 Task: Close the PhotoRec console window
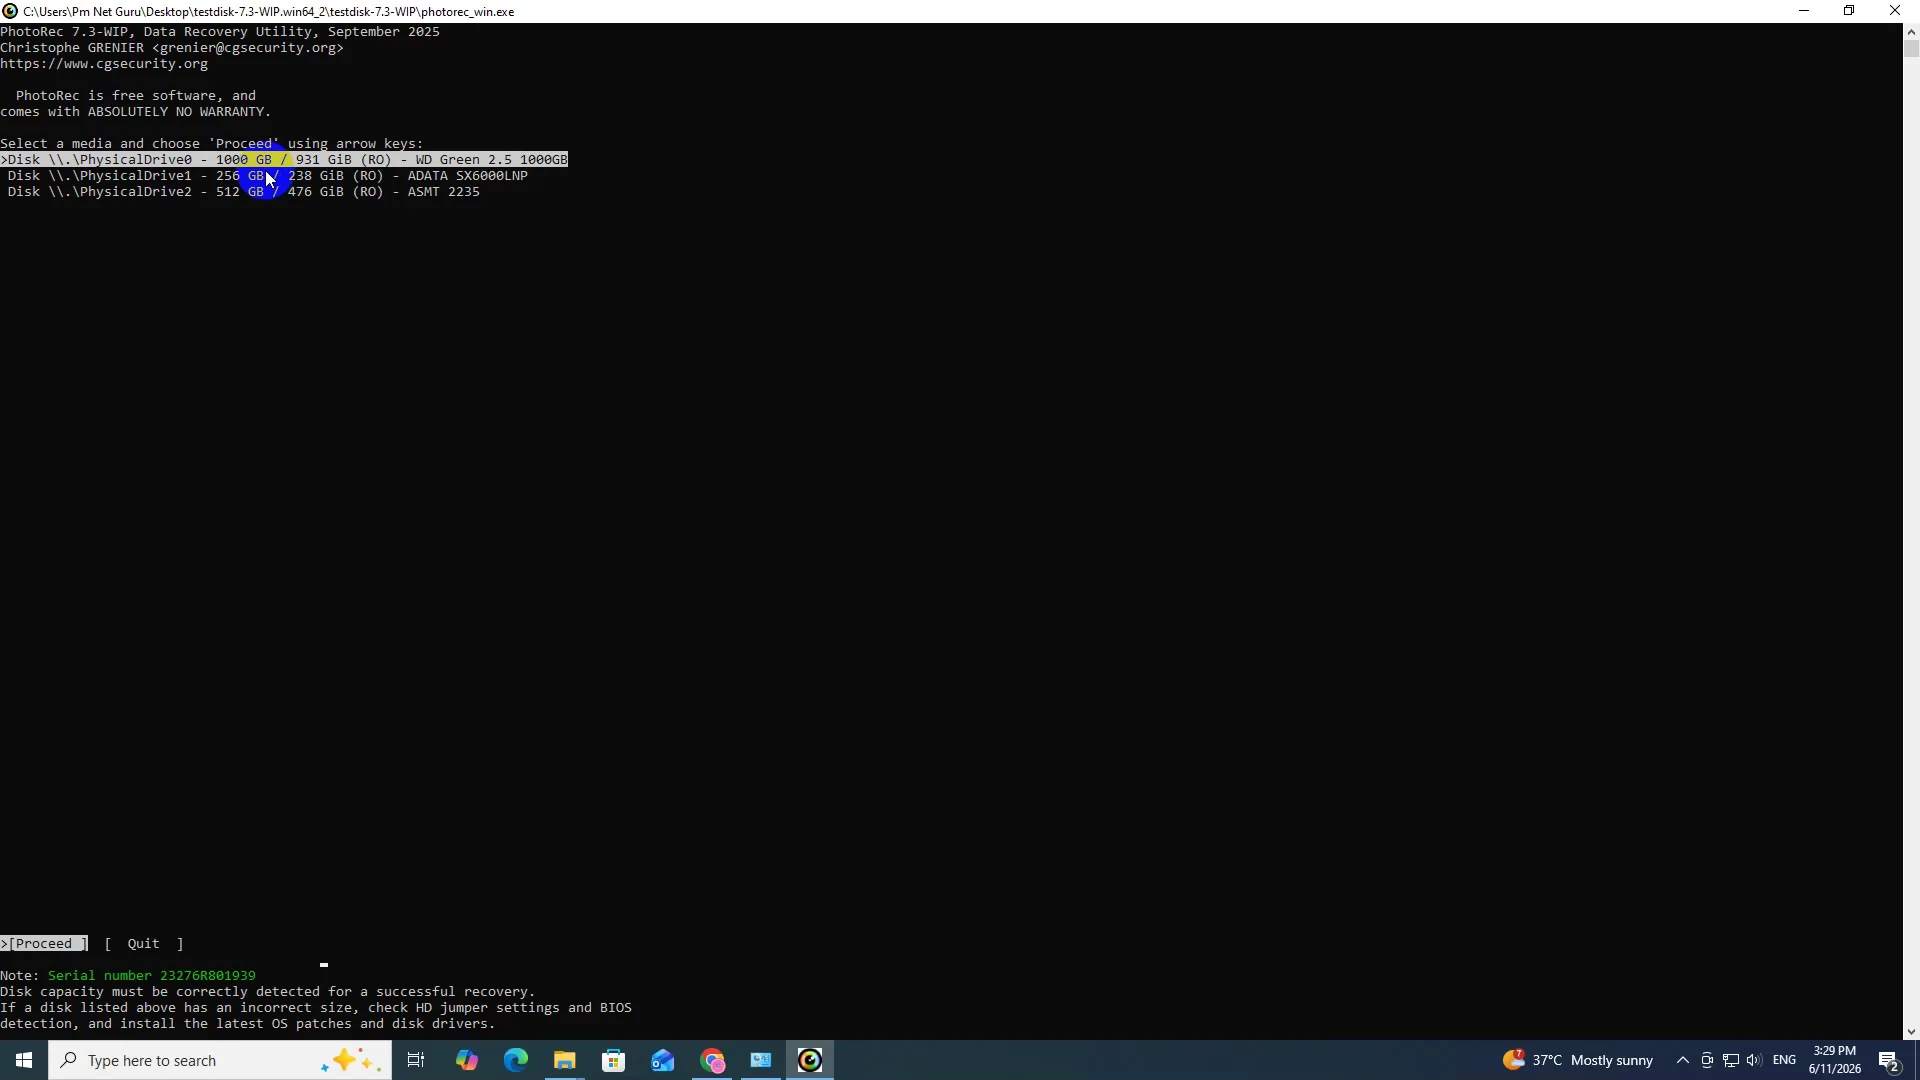tap(1895, 11)
